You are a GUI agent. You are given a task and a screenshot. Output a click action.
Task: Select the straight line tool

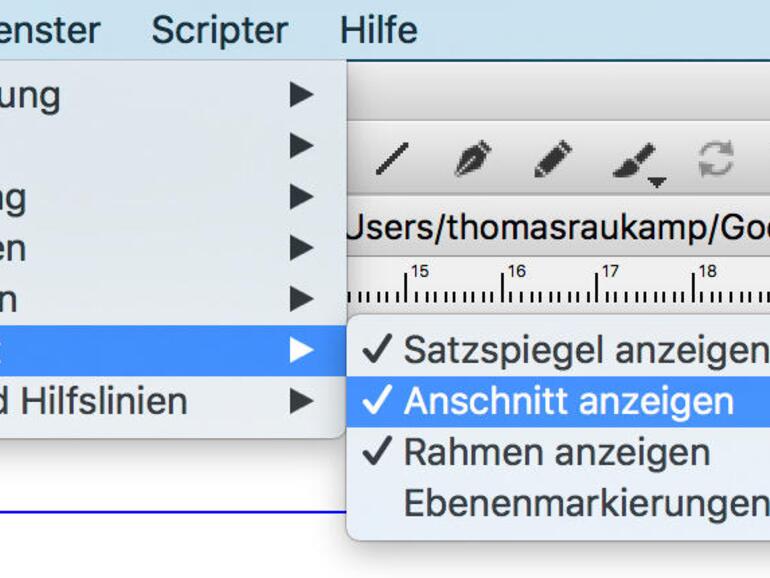click(392, 160)
